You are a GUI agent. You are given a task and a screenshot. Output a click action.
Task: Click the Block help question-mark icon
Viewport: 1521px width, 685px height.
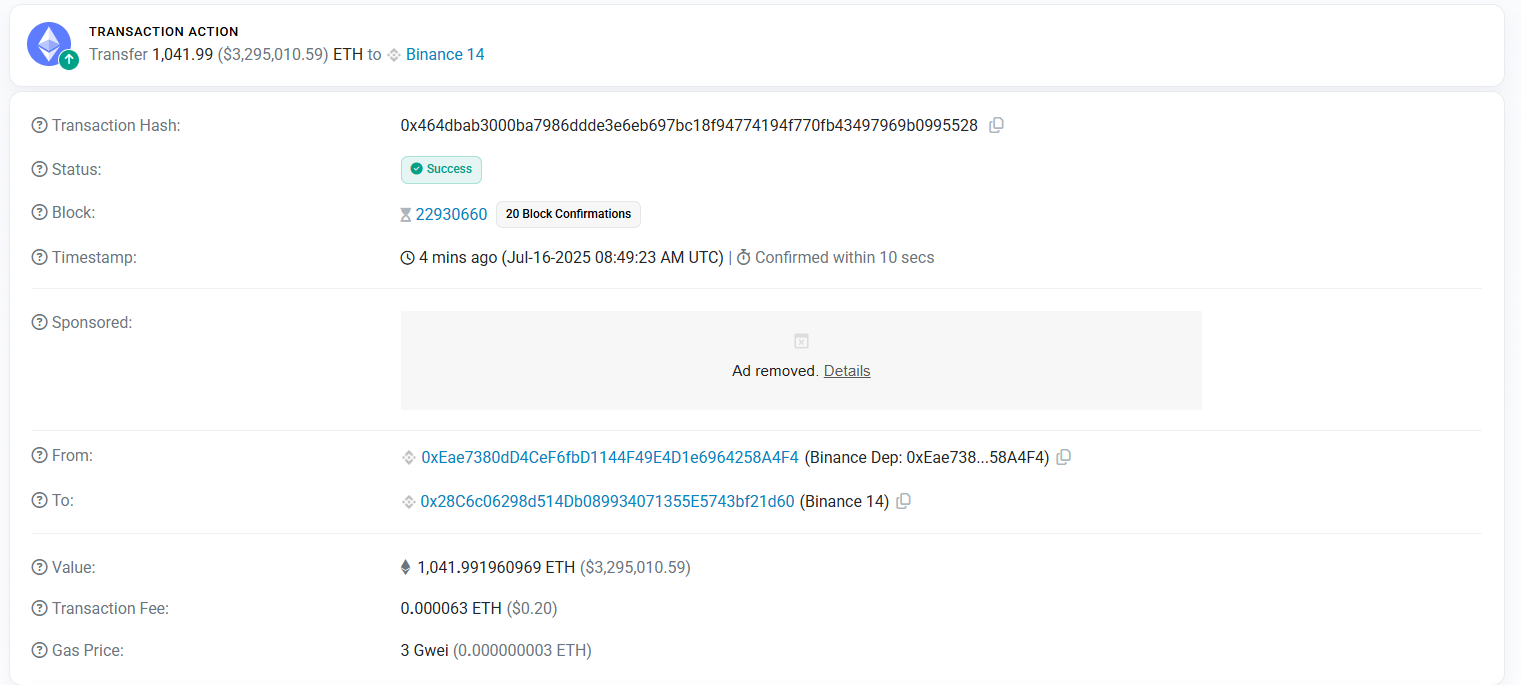(40, 212)
